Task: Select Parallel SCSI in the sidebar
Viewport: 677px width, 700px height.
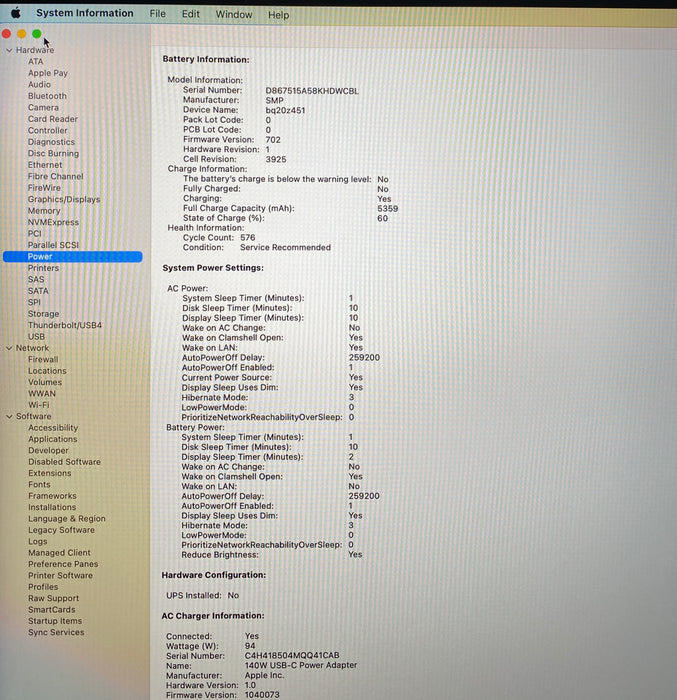Action: [53, 245]
